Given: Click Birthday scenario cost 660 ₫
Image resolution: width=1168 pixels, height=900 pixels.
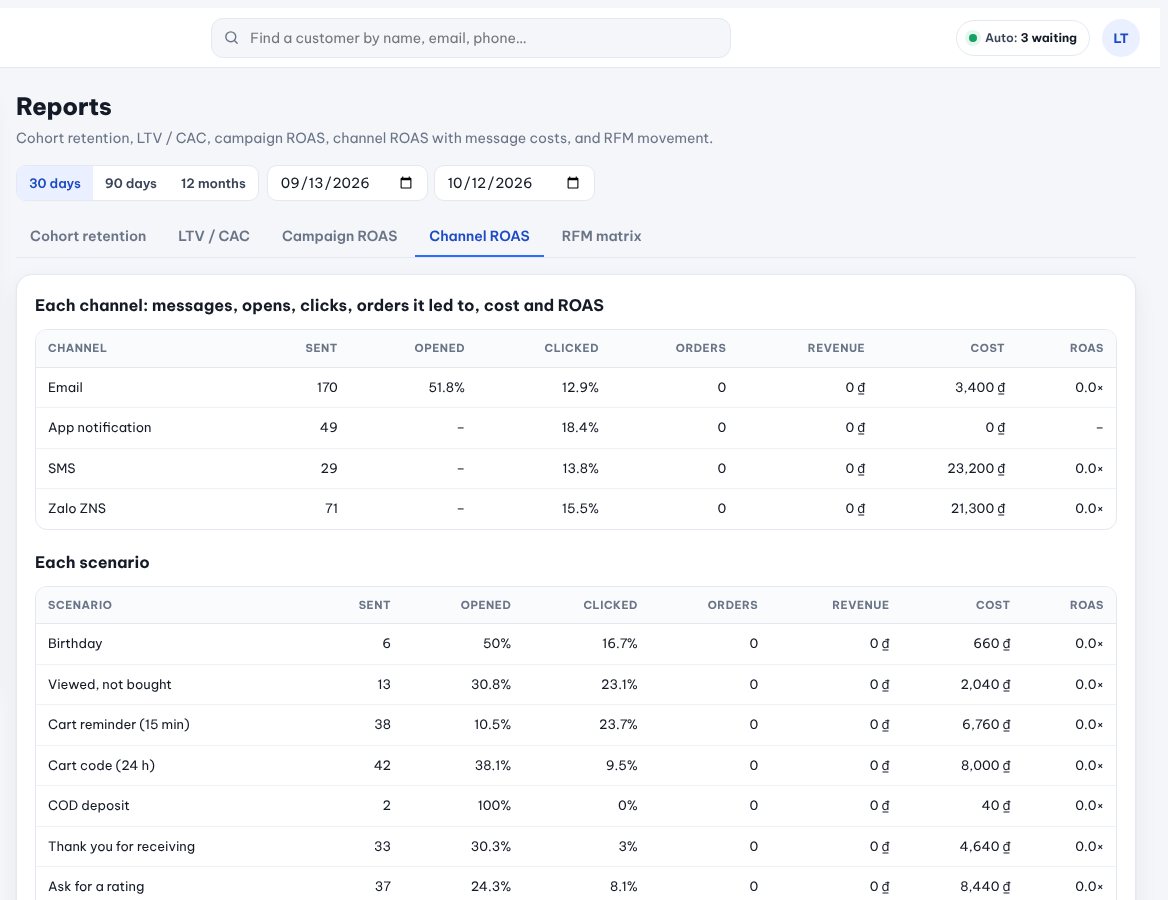Looking at the screenshot, I should (x=992, y=644).
